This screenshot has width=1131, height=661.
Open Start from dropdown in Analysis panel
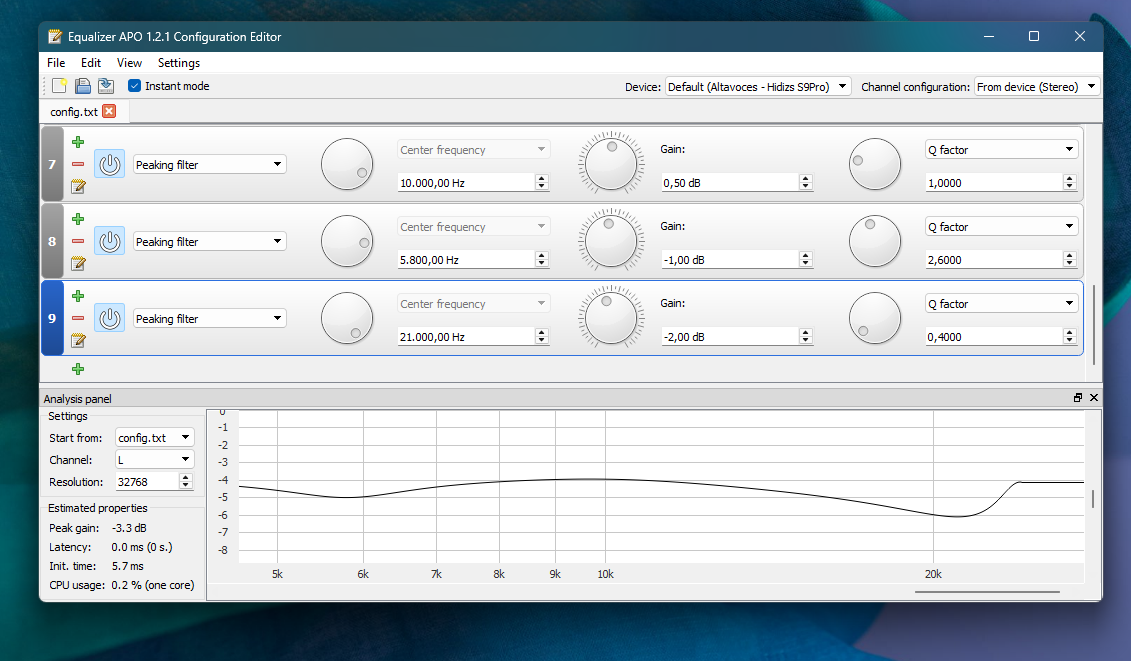point(155,437)
